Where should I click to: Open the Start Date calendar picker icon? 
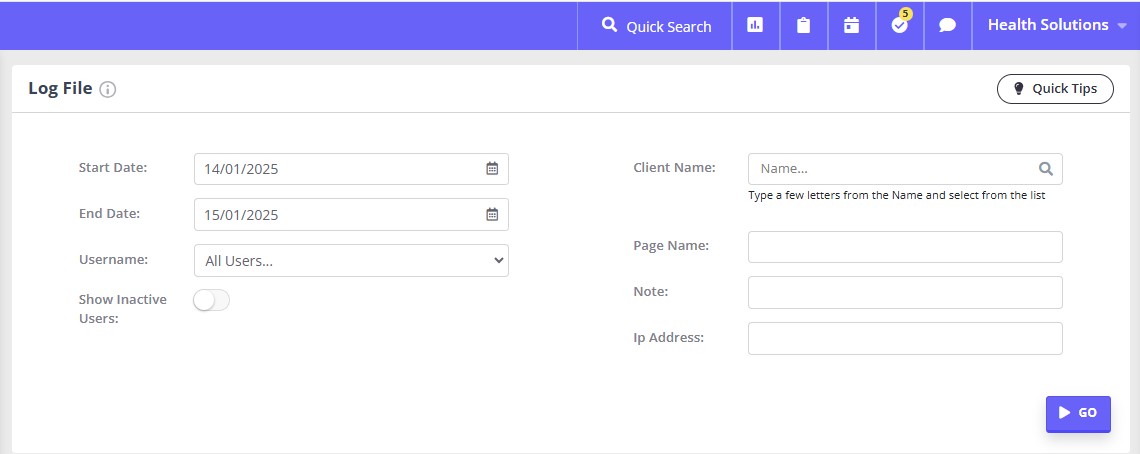click(492, 169)
